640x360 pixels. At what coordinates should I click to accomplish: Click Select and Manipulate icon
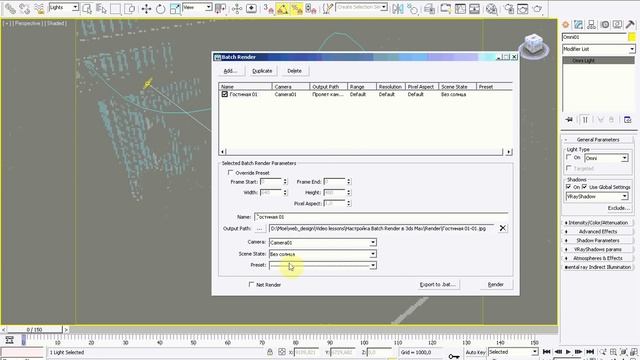237,9
